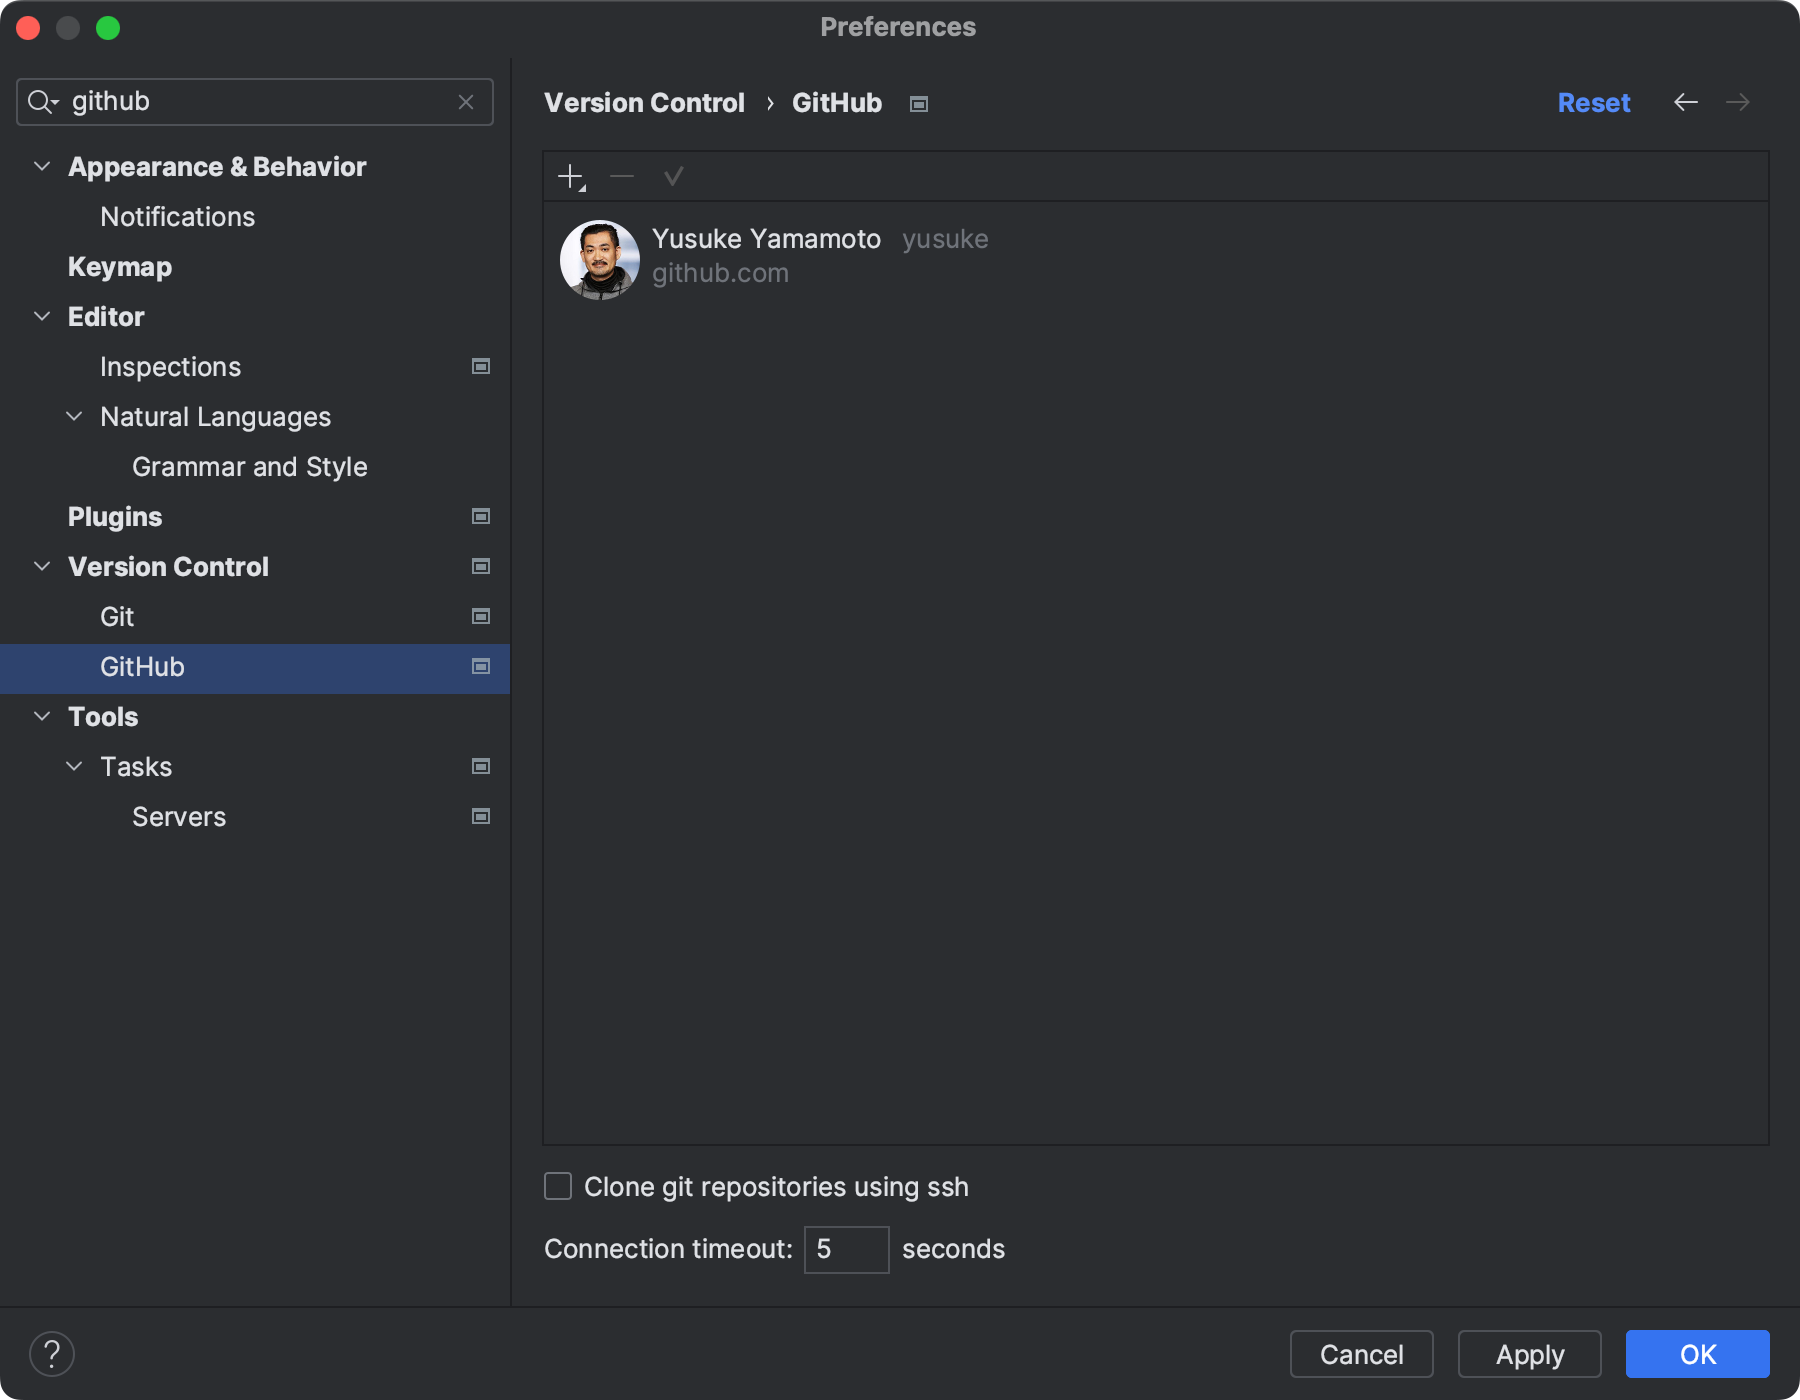Set default account with checkmark icon

tap(673, 177)
